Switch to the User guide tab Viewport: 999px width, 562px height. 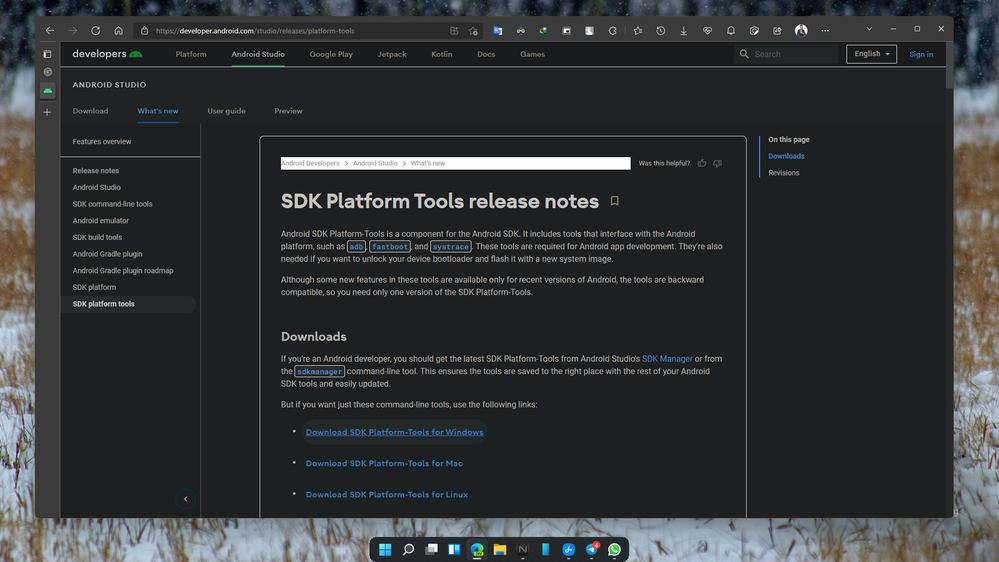coord(226,111)
